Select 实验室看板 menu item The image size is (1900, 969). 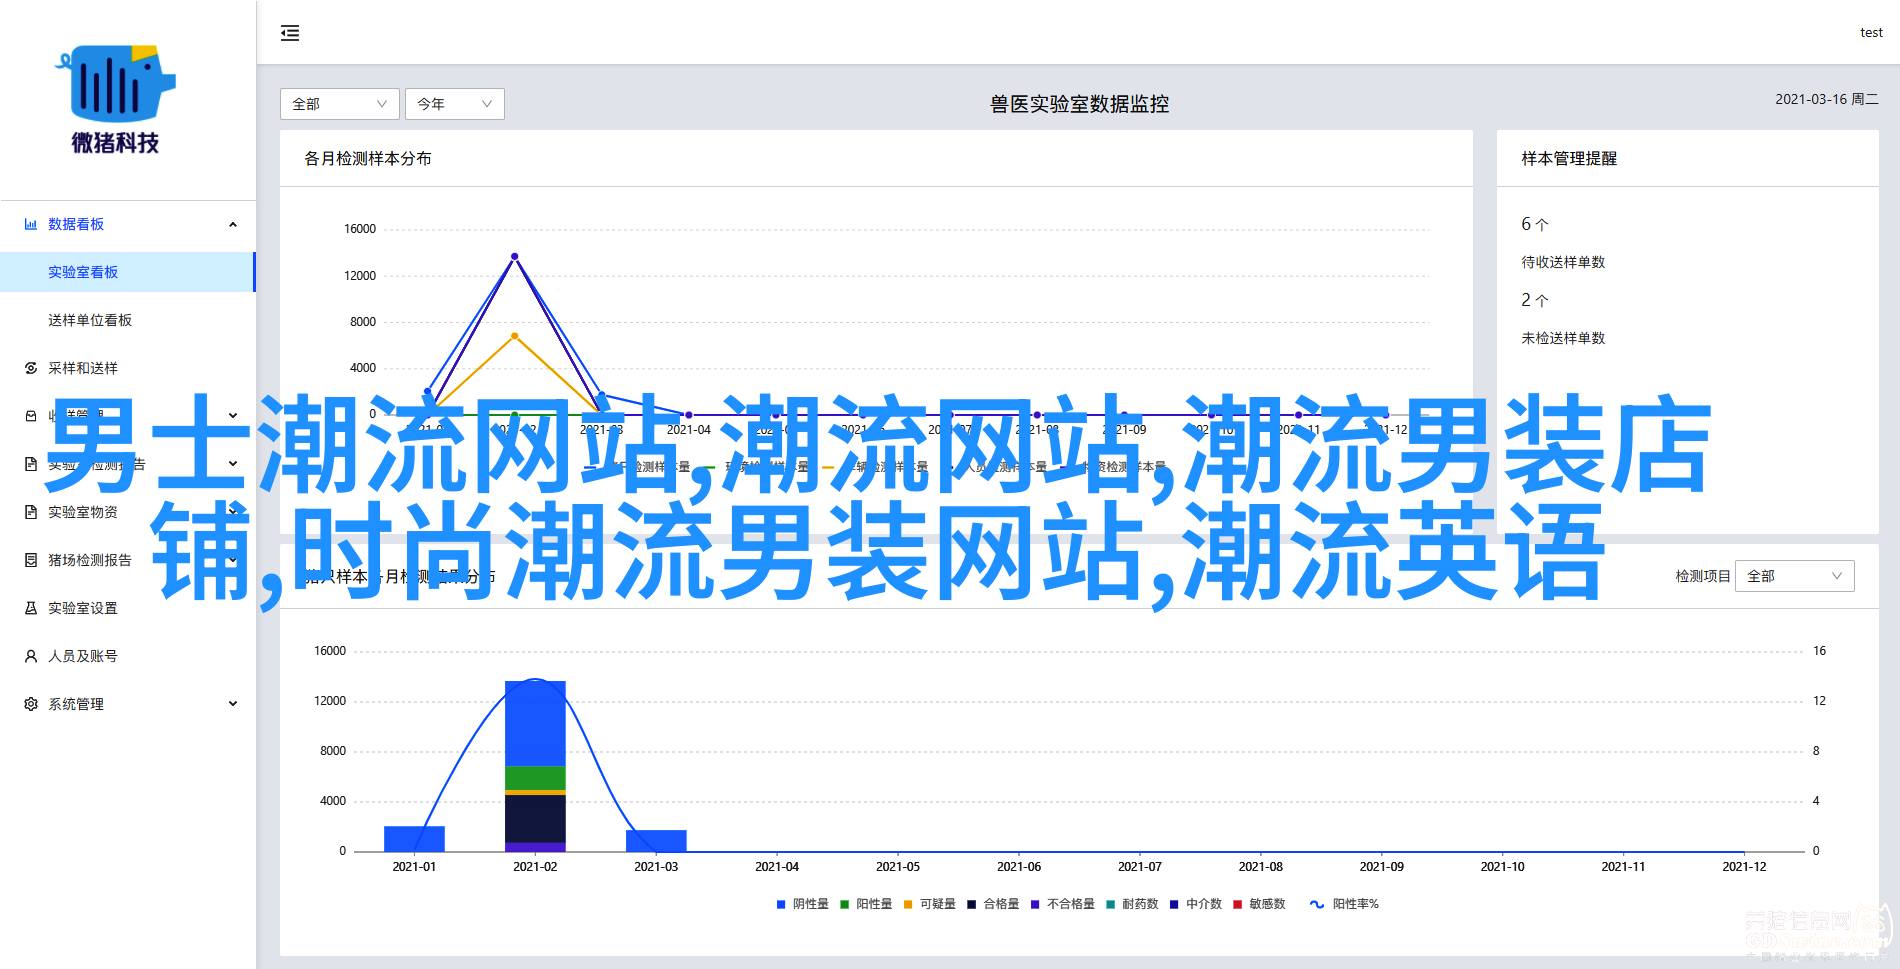83,272
